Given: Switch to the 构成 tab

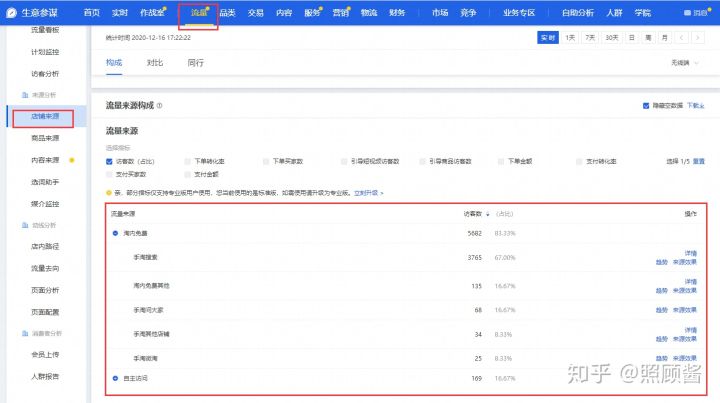Looking at the screenshot, I should 114,63.
